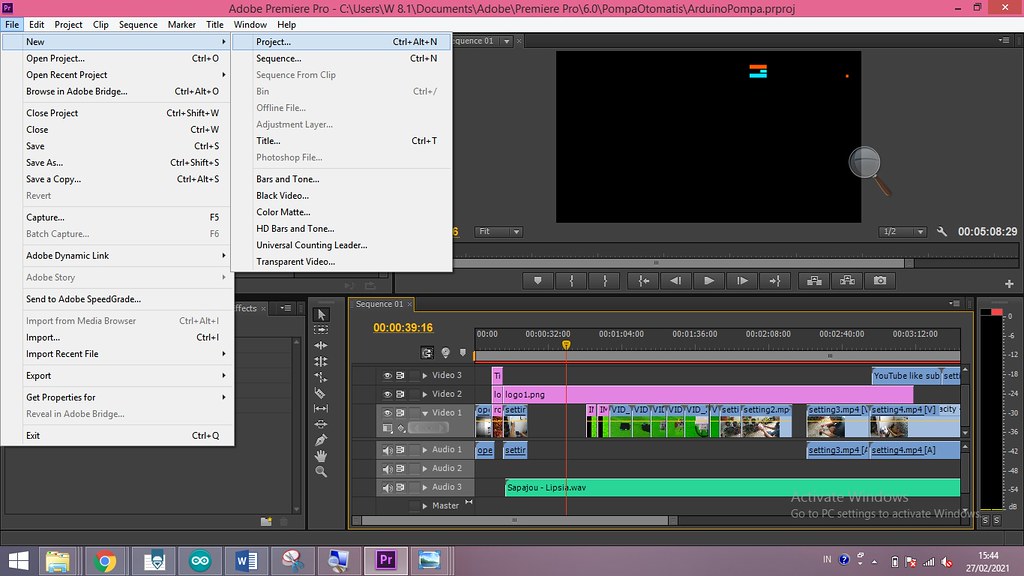This screenshot has width=1024, height=576.
Task: Click Go to Out point button
Action: (x=775, y=281)
